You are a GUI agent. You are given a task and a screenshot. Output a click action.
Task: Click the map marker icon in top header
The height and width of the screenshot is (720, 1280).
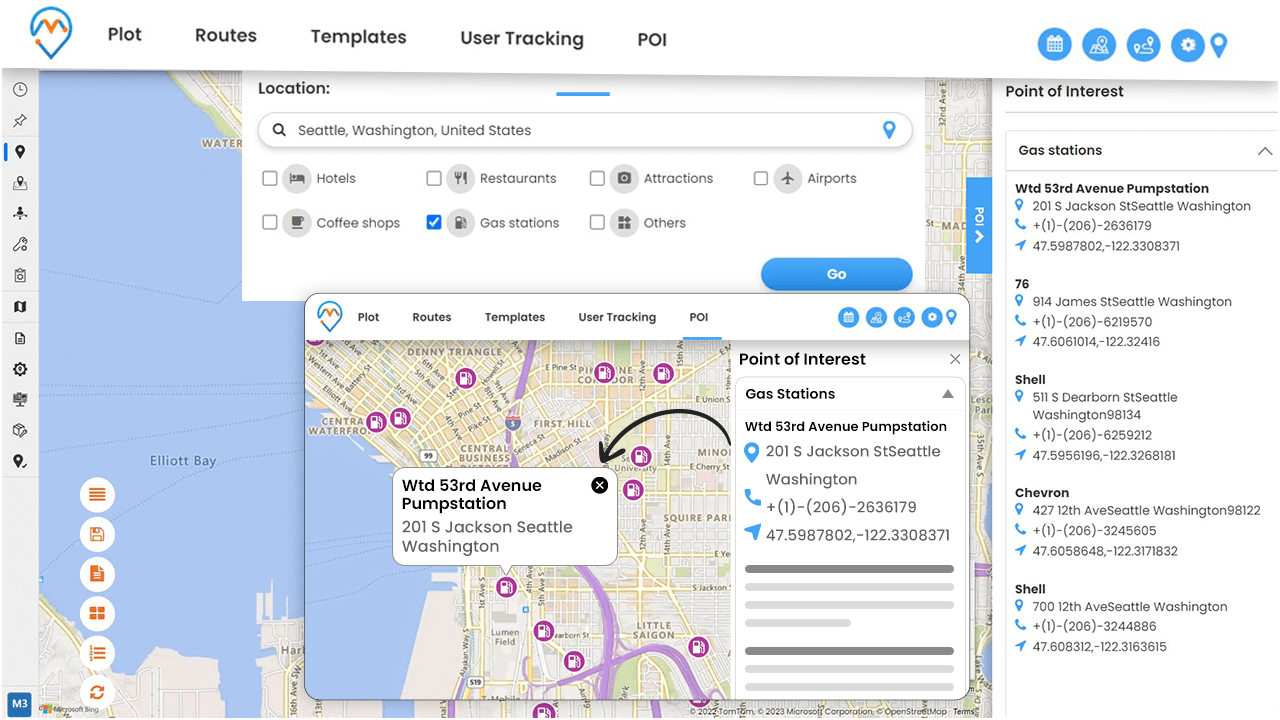tap(1099, 44)
